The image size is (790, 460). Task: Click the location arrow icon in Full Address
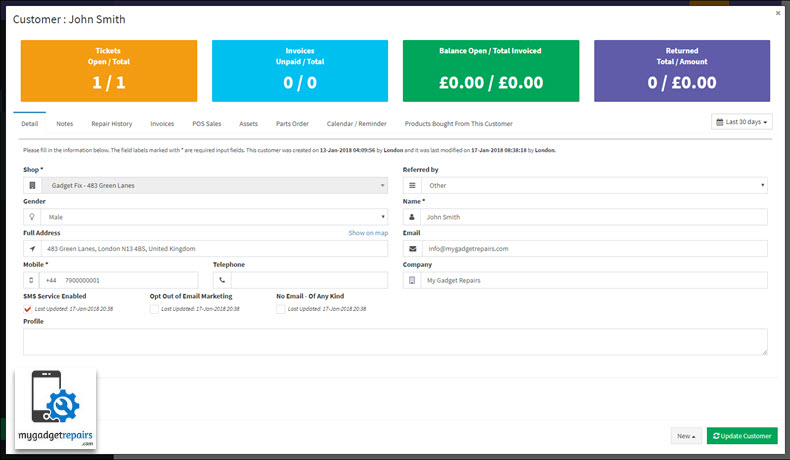pyautogui.click(x=32, y=248)
